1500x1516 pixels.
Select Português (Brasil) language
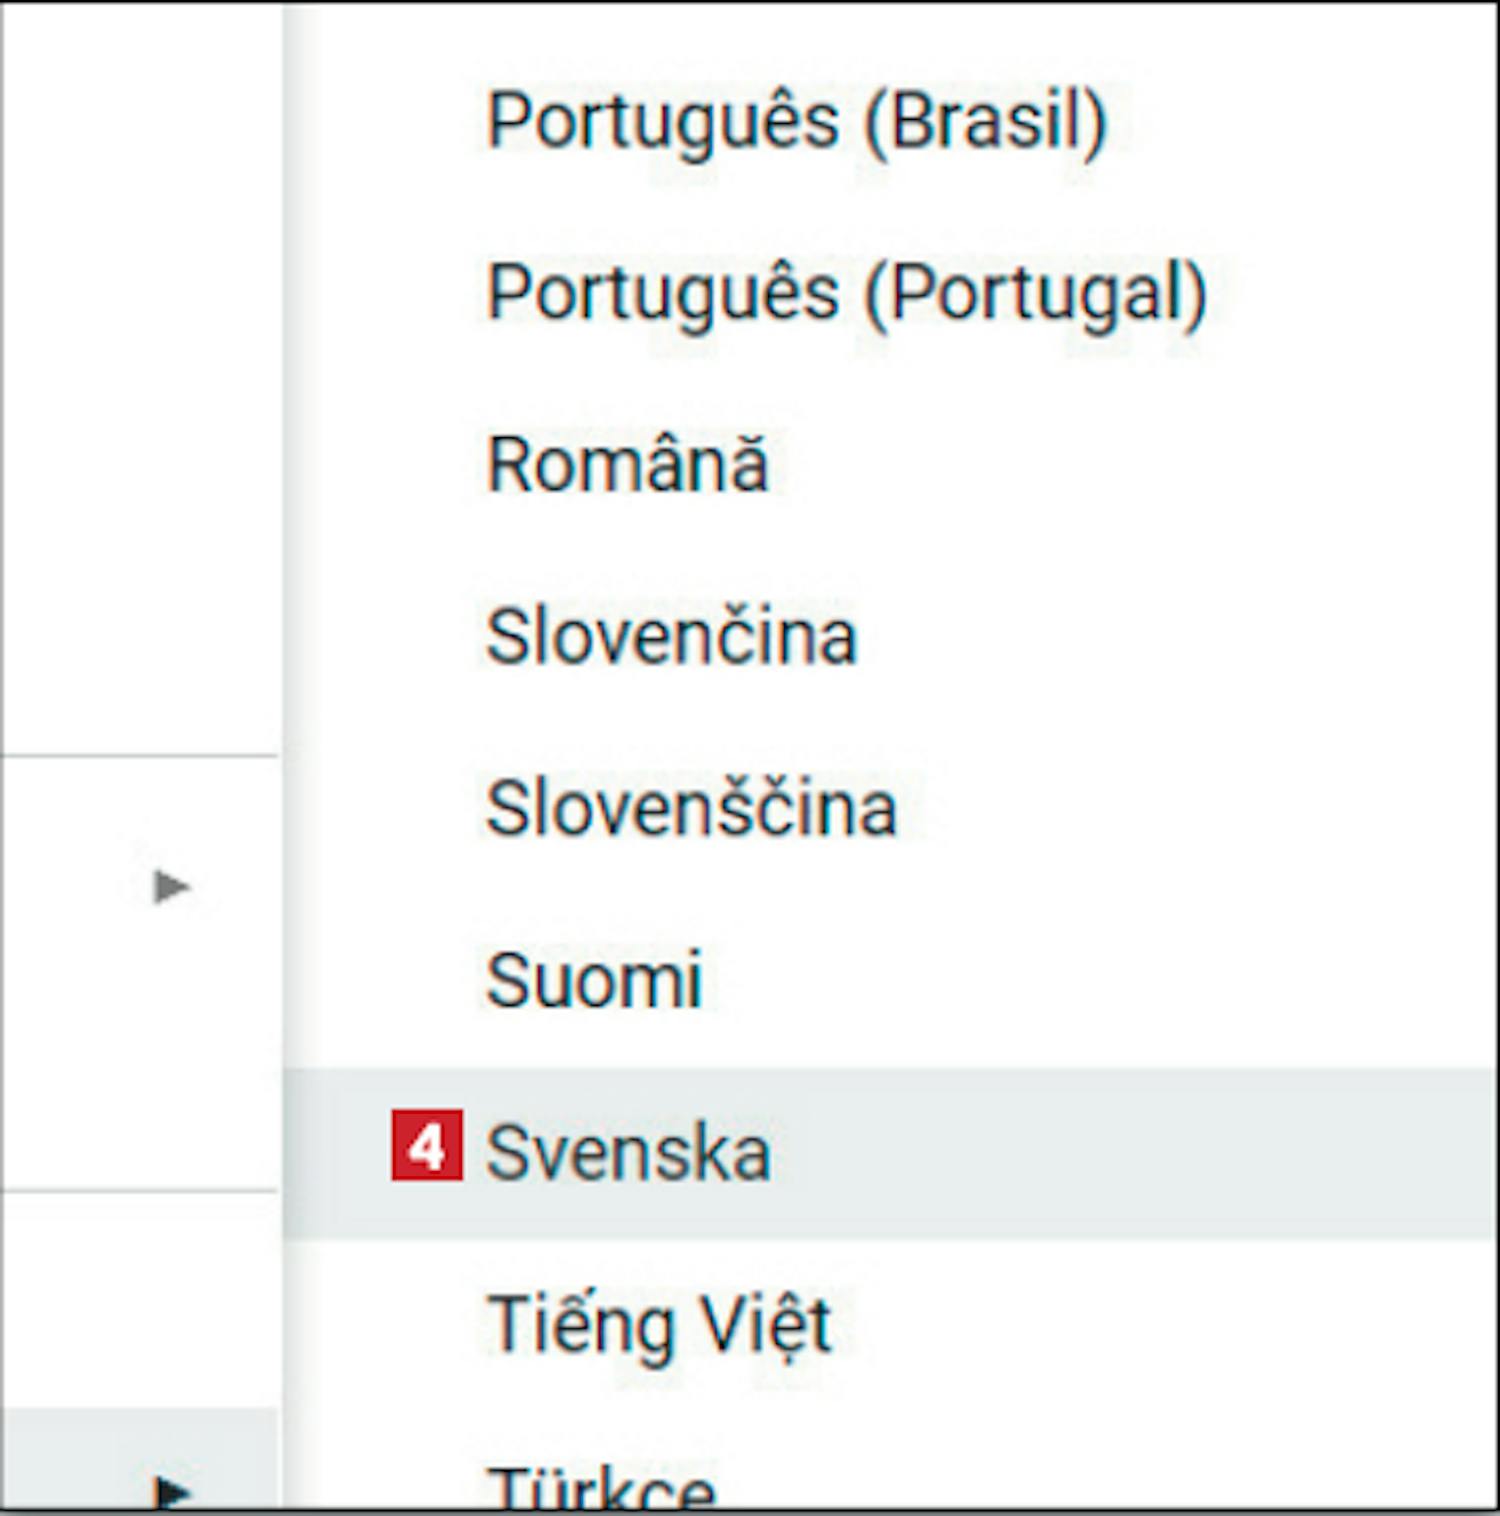[796, 122]
